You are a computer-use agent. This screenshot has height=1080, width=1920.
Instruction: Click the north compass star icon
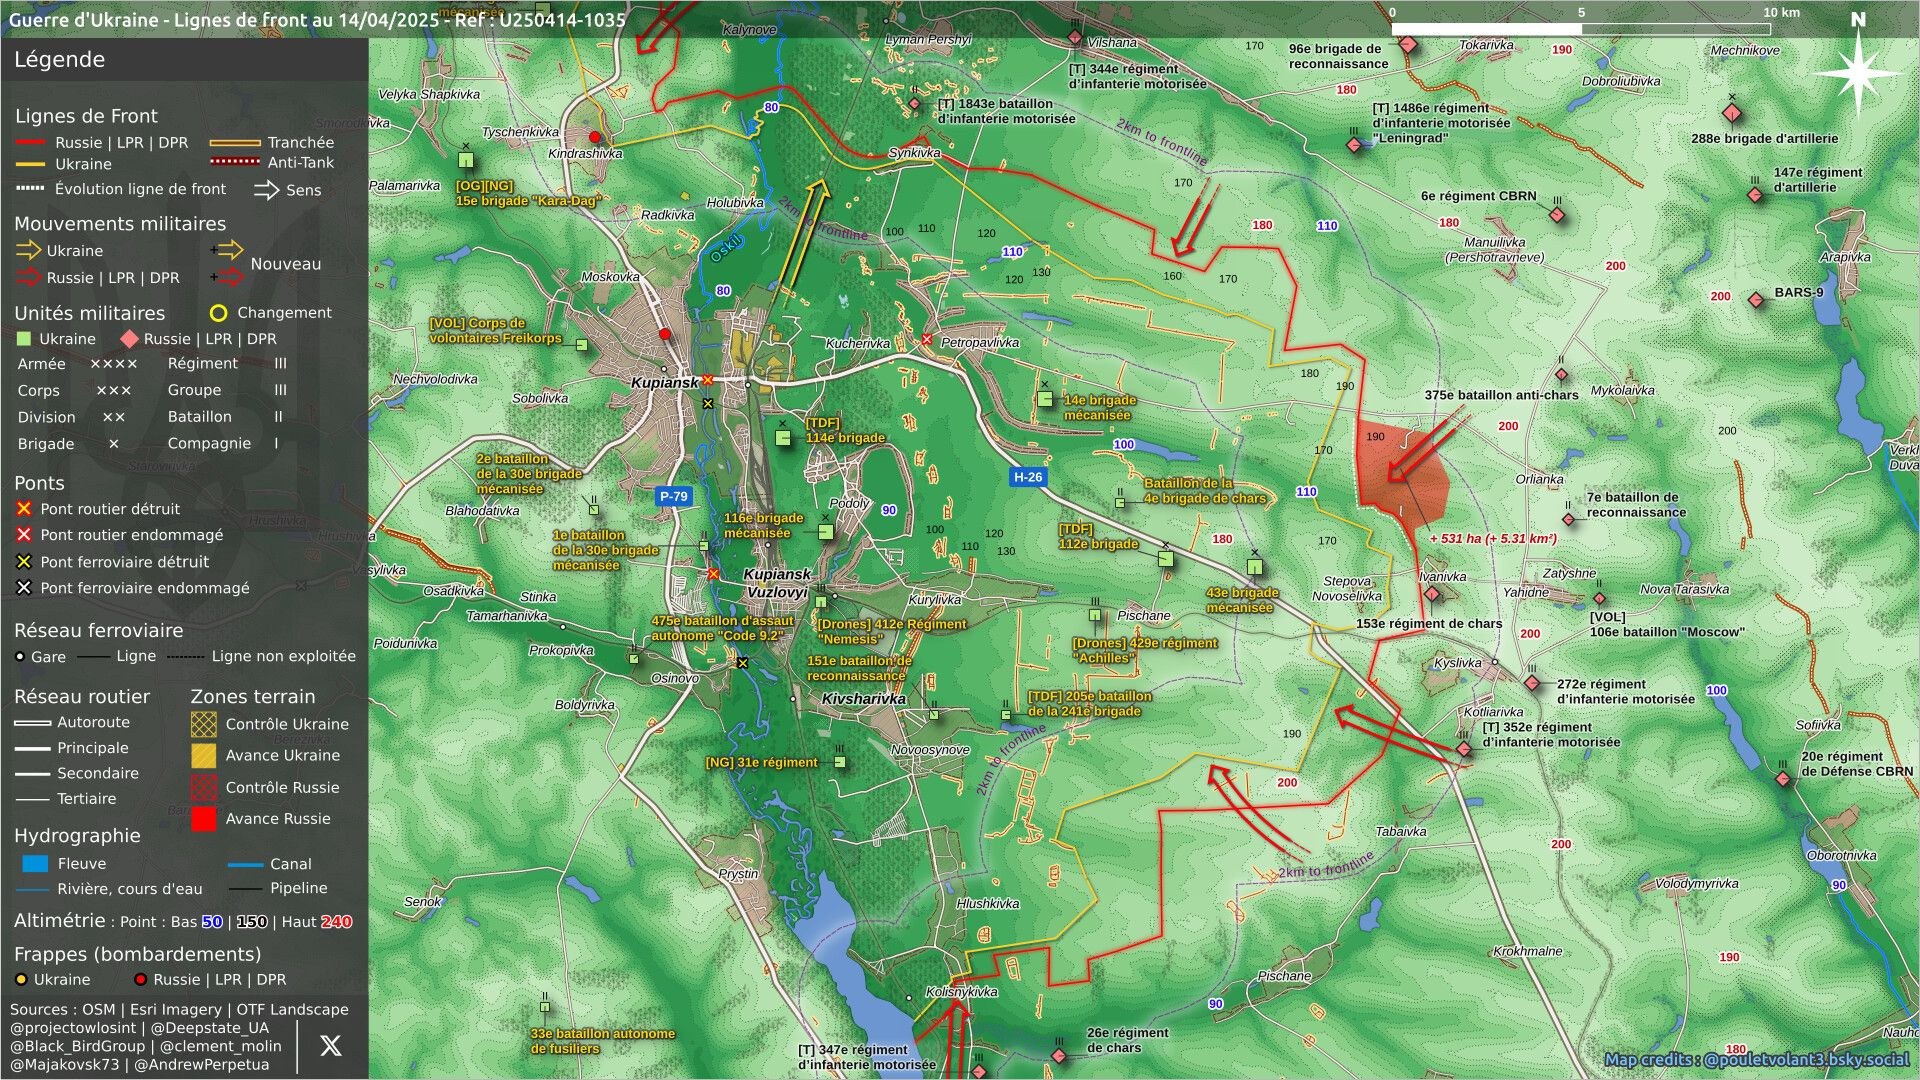click(x=1858, y=74)
